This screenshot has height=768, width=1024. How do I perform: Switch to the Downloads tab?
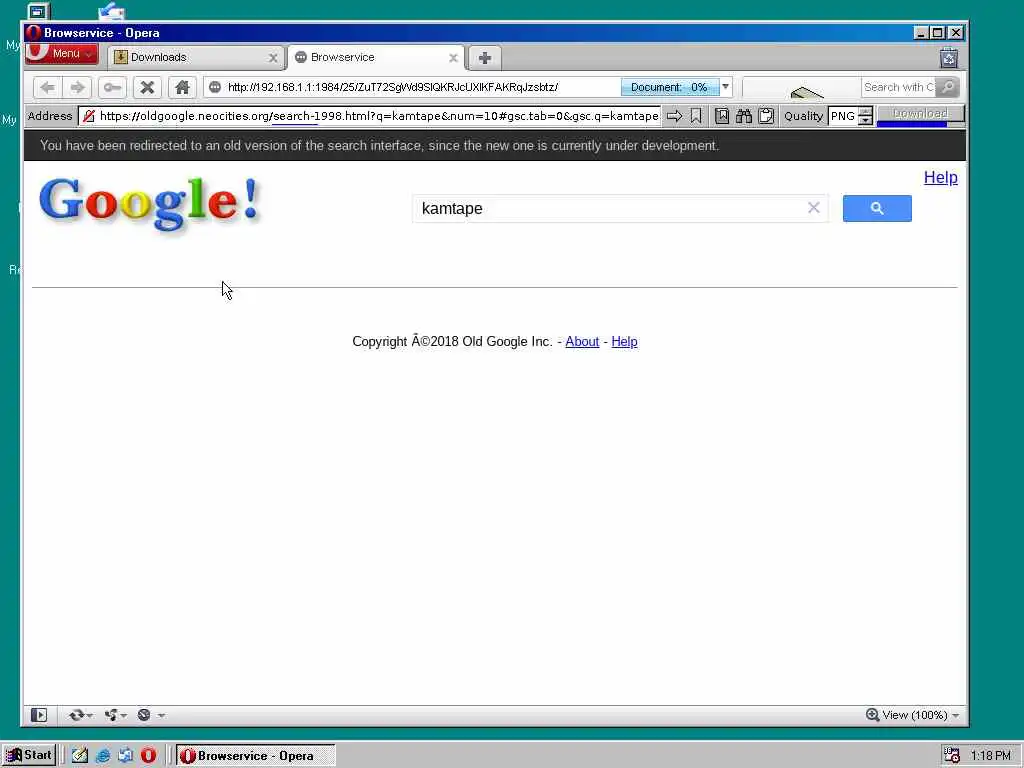point(196,57)
